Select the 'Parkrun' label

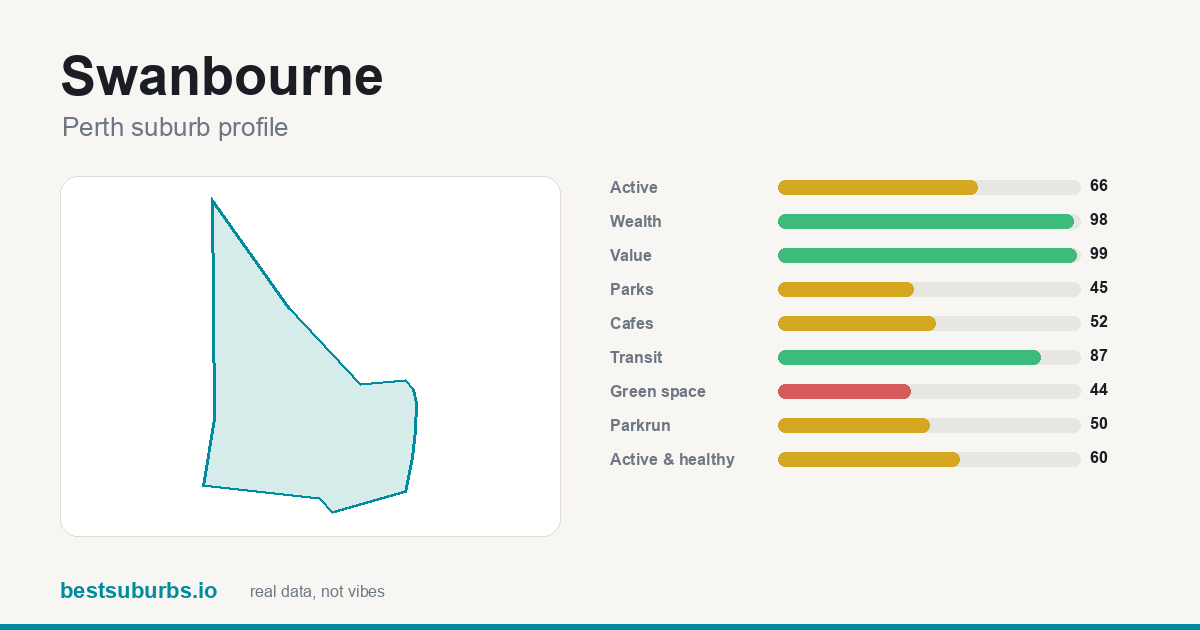(x=640, y=425)
